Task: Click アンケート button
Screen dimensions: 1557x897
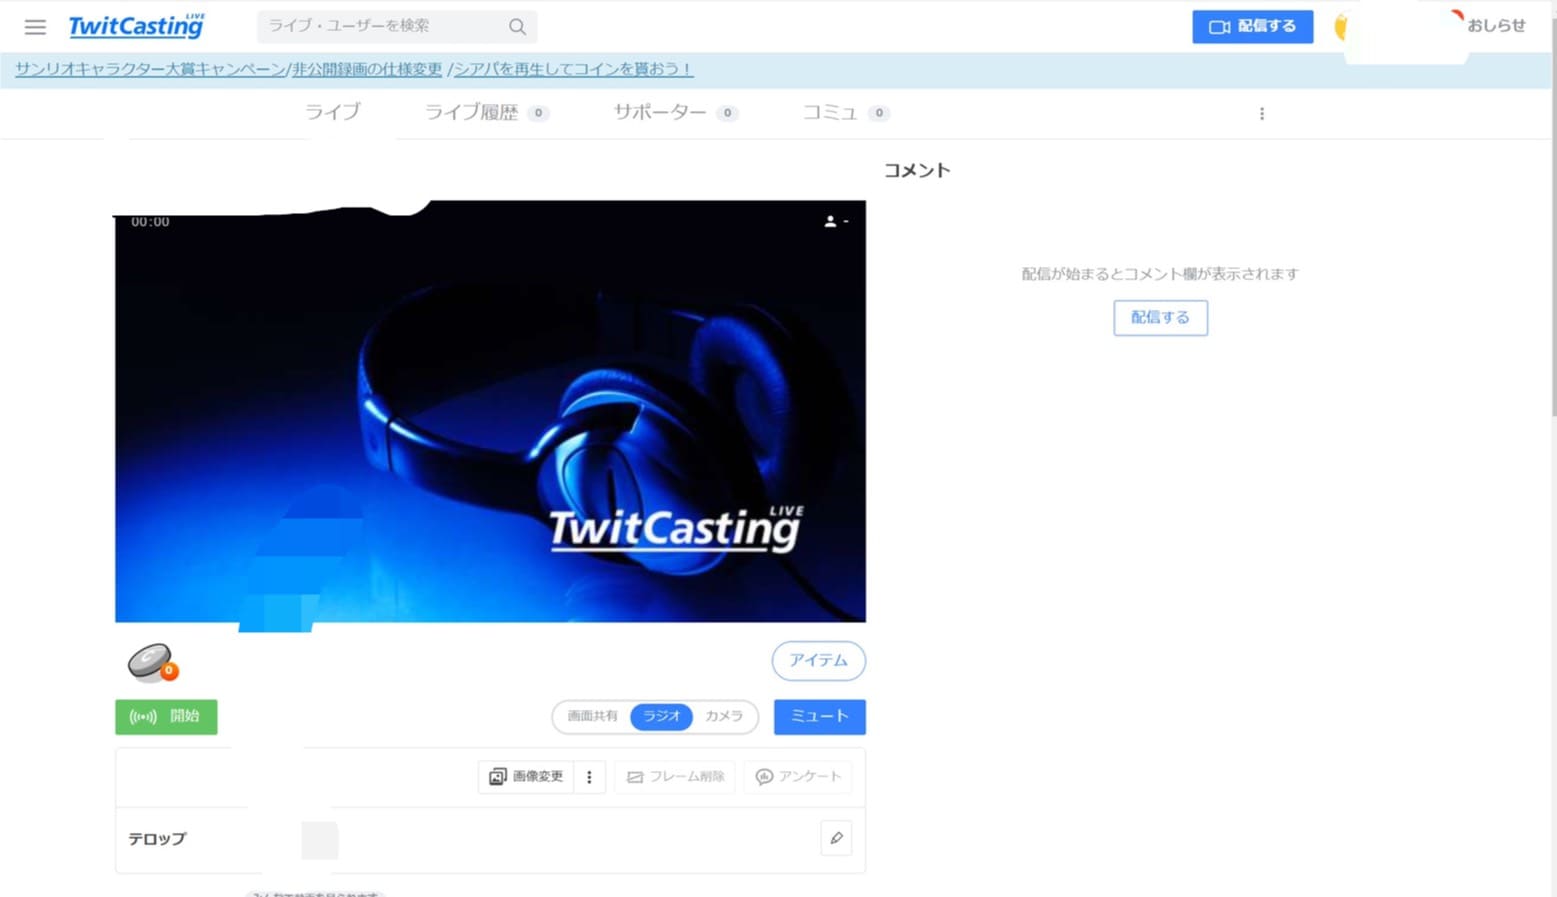Action: (798, 777)
